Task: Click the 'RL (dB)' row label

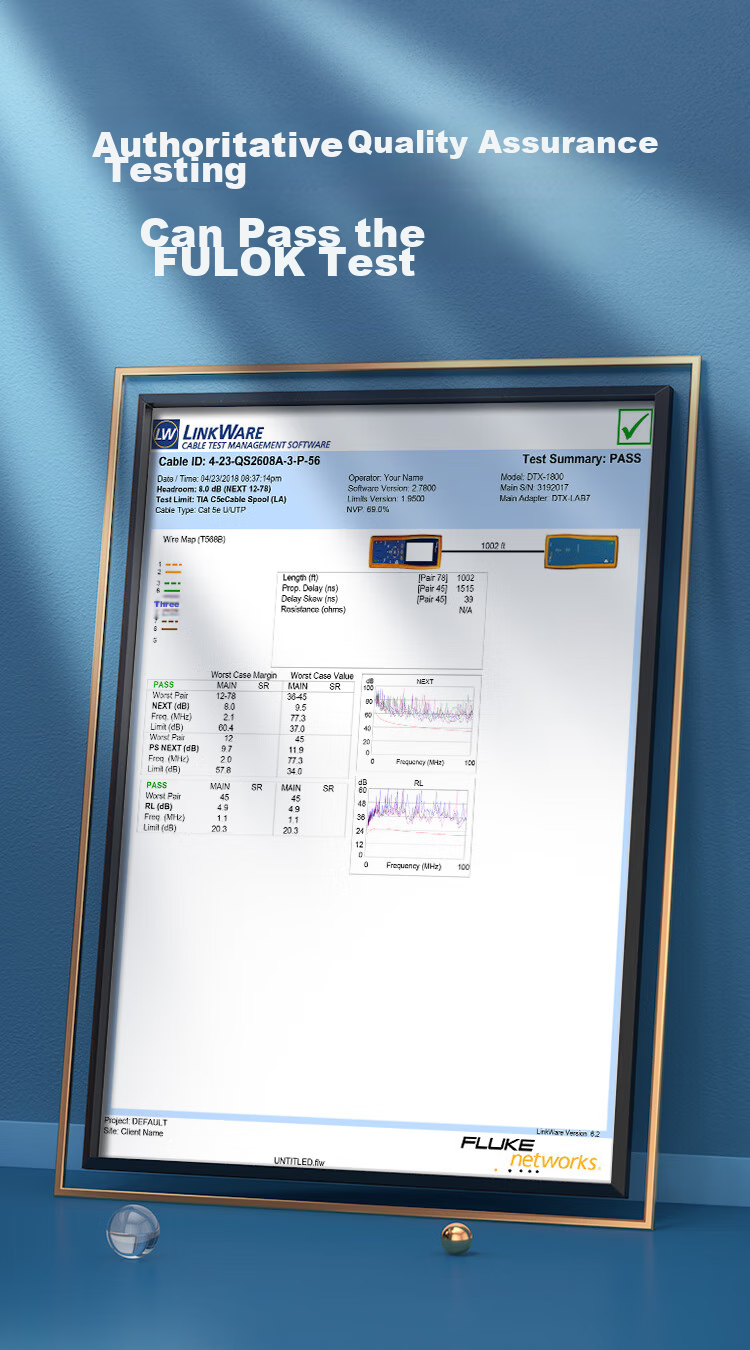Action: pos(158,806)
